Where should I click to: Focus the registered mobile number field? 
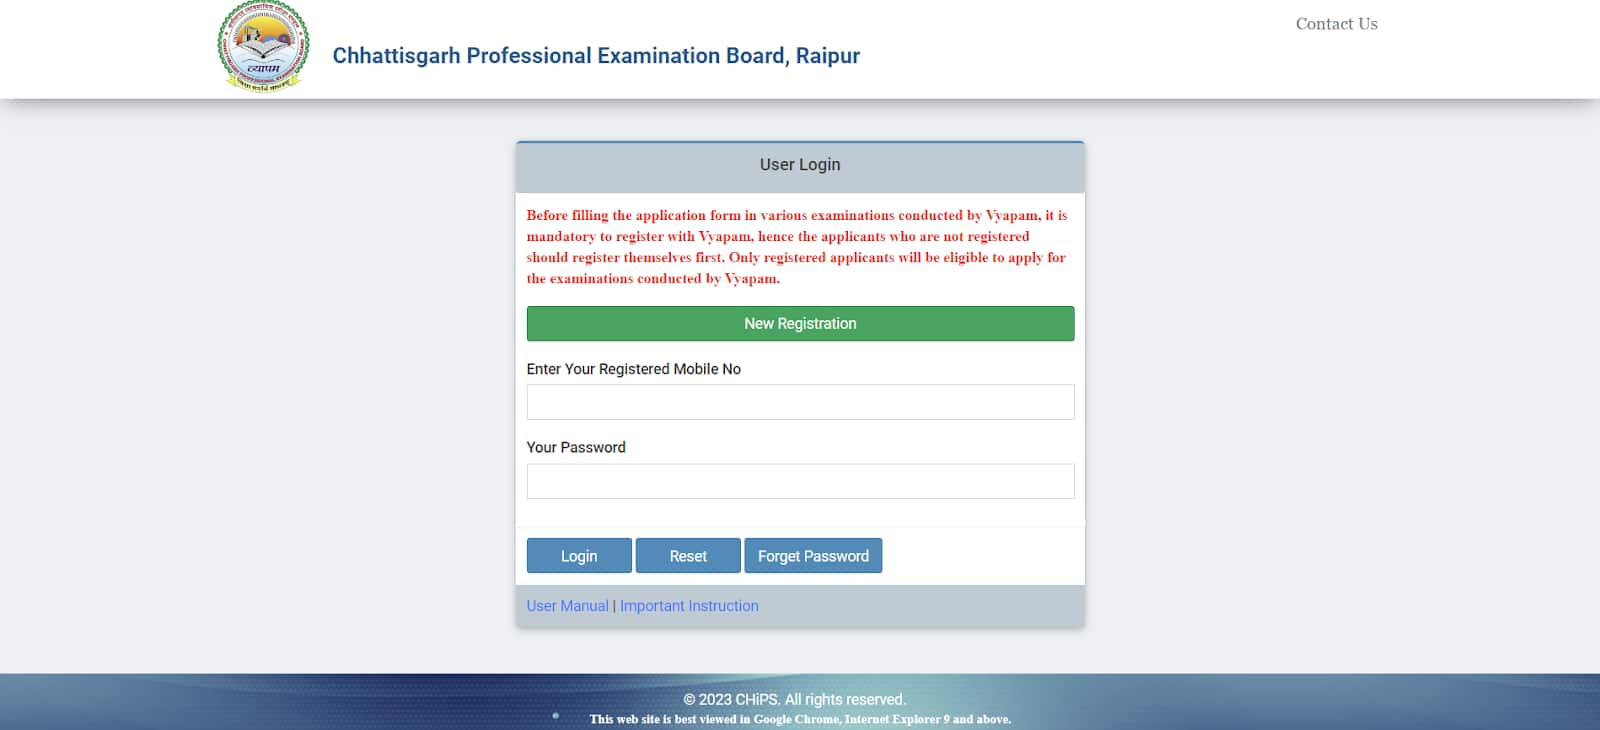pos(800,402)
